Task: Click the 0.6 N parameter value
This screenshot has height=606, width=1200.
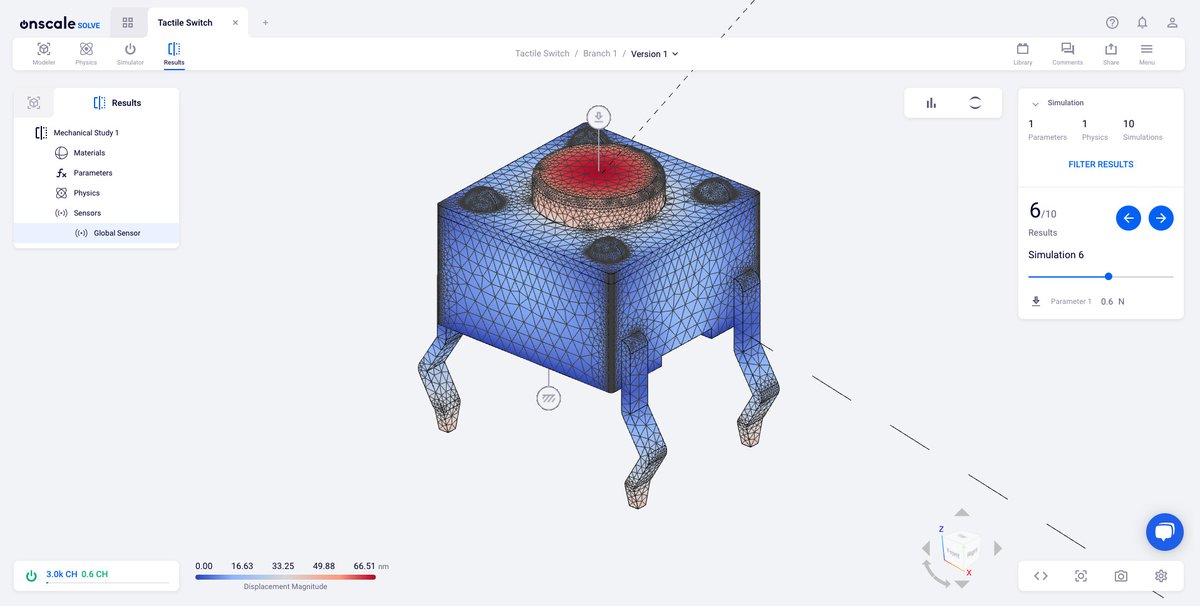Action: [x=1112, y=301]
